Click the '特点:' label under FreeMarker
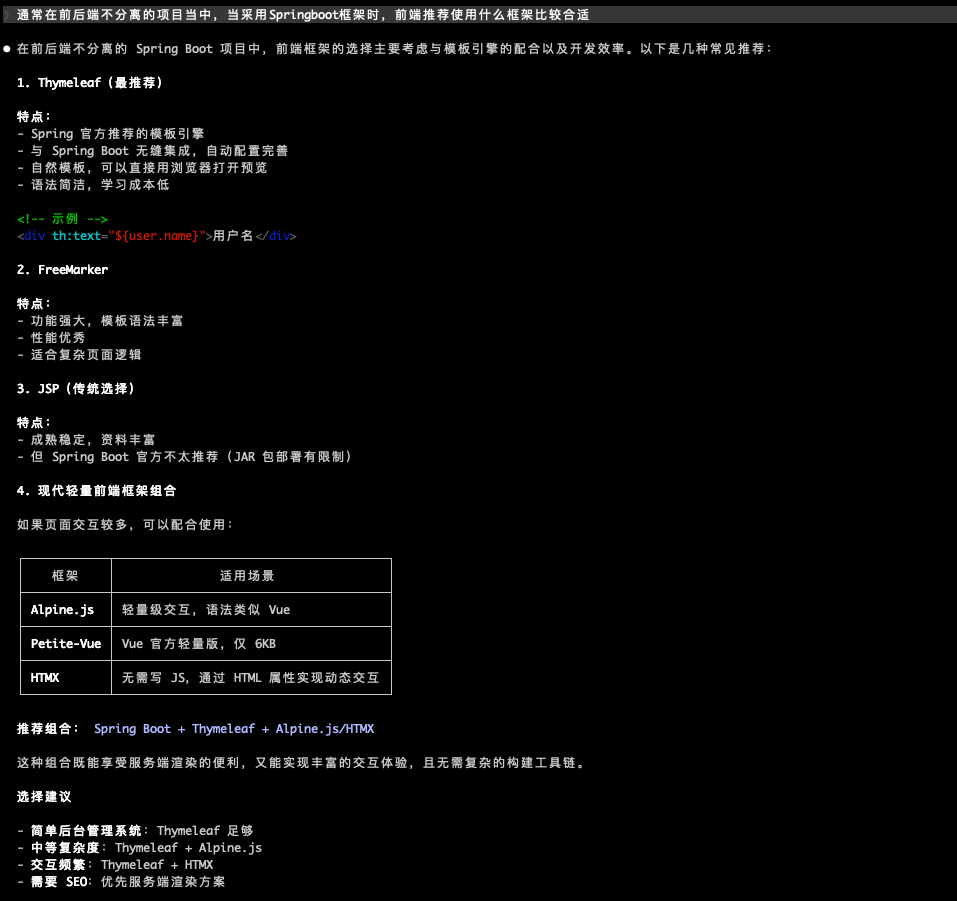The height and width of the screenshot is (901, 957). 34,303
